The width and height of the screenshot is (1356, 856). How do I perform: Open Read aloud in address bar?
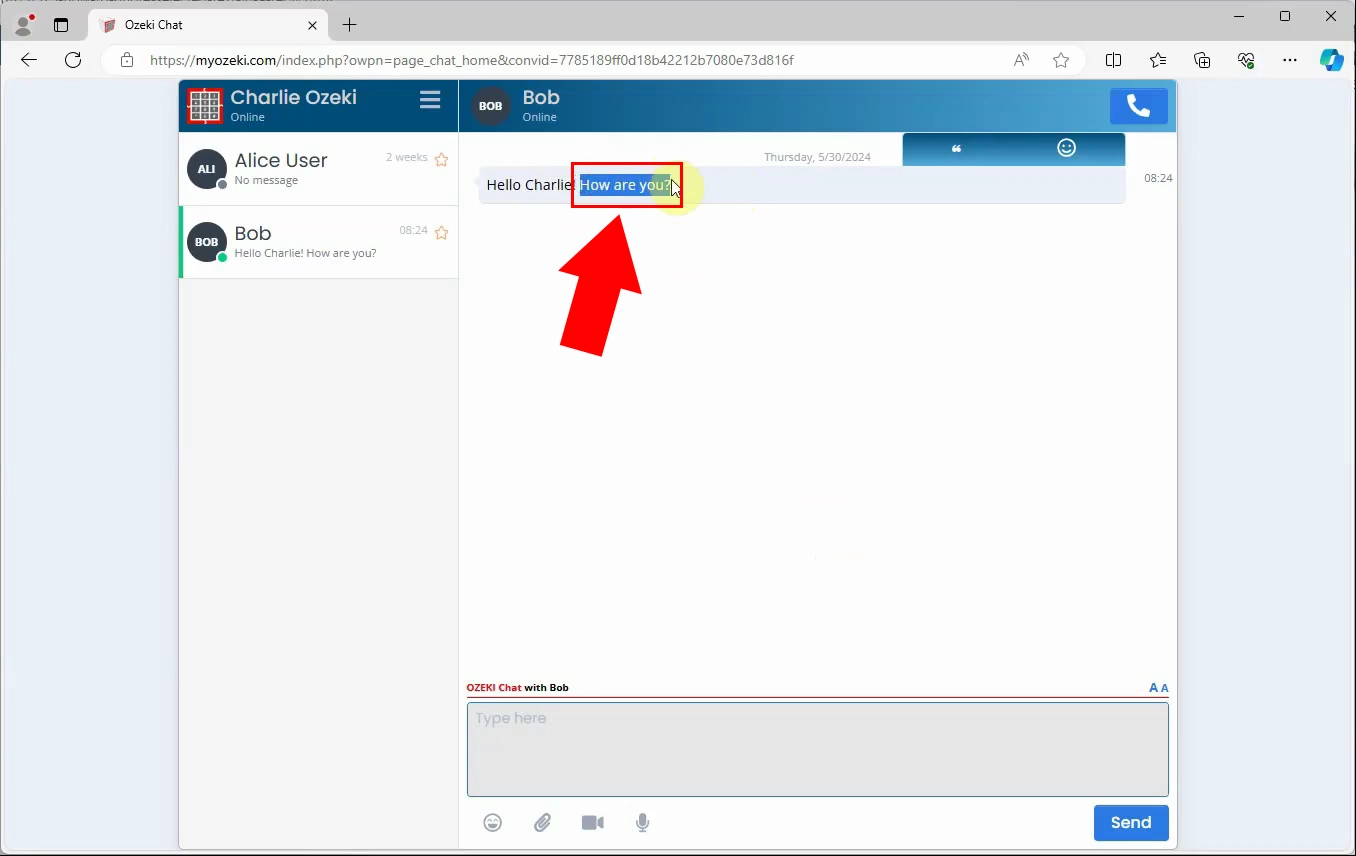tap(1021, 60)
